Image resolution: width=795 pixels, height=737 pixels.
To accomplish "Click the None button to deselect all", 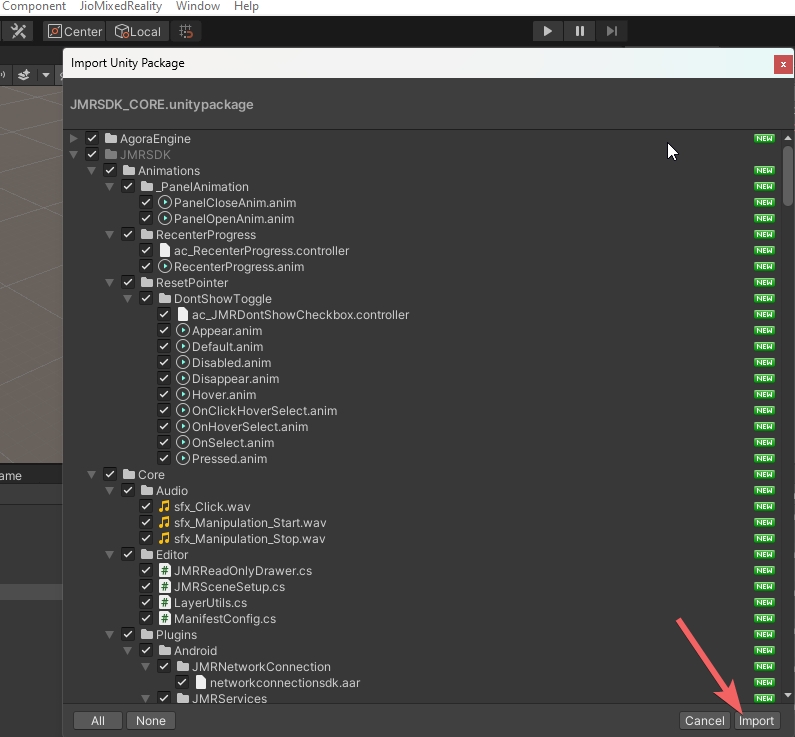I will [150, 720].
